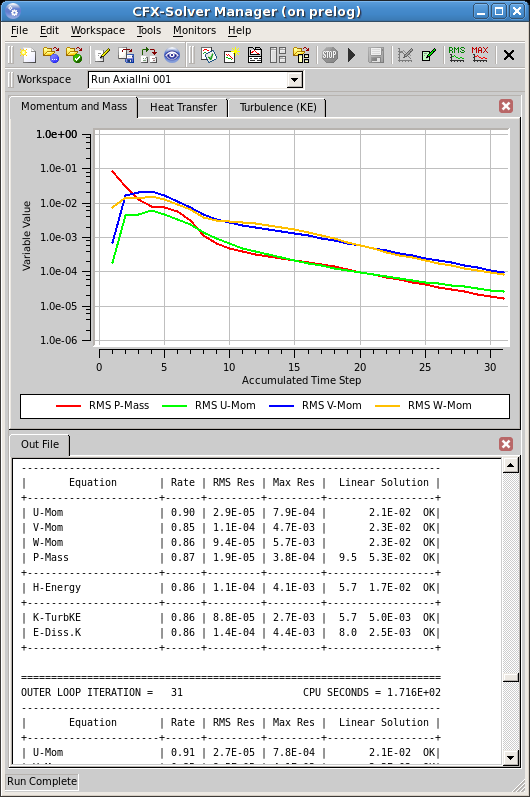
Task: Click the E-Diss.K equation row
Action: point(230,632)
